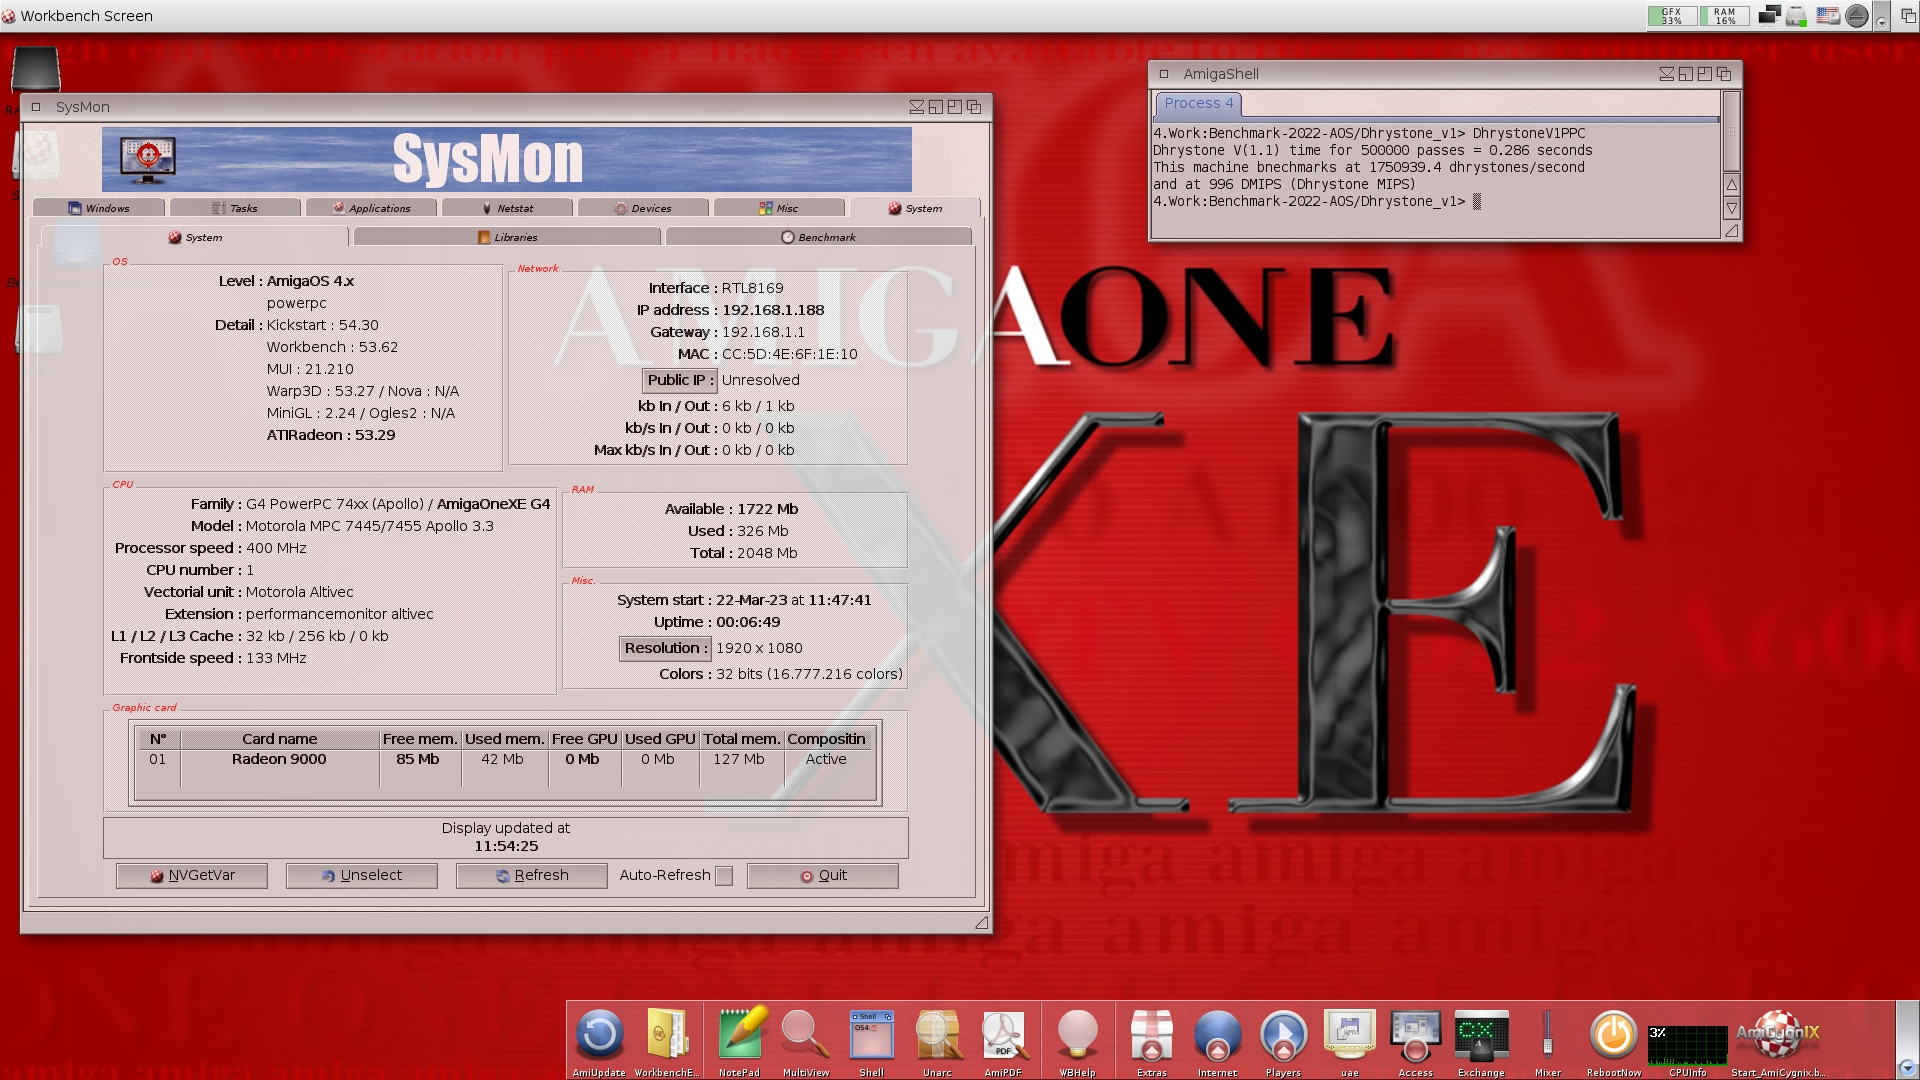The height and width of the screenshot is (1080, 1920).
Task: Open the US keyboard layout icon
Action: (1828, 15)
